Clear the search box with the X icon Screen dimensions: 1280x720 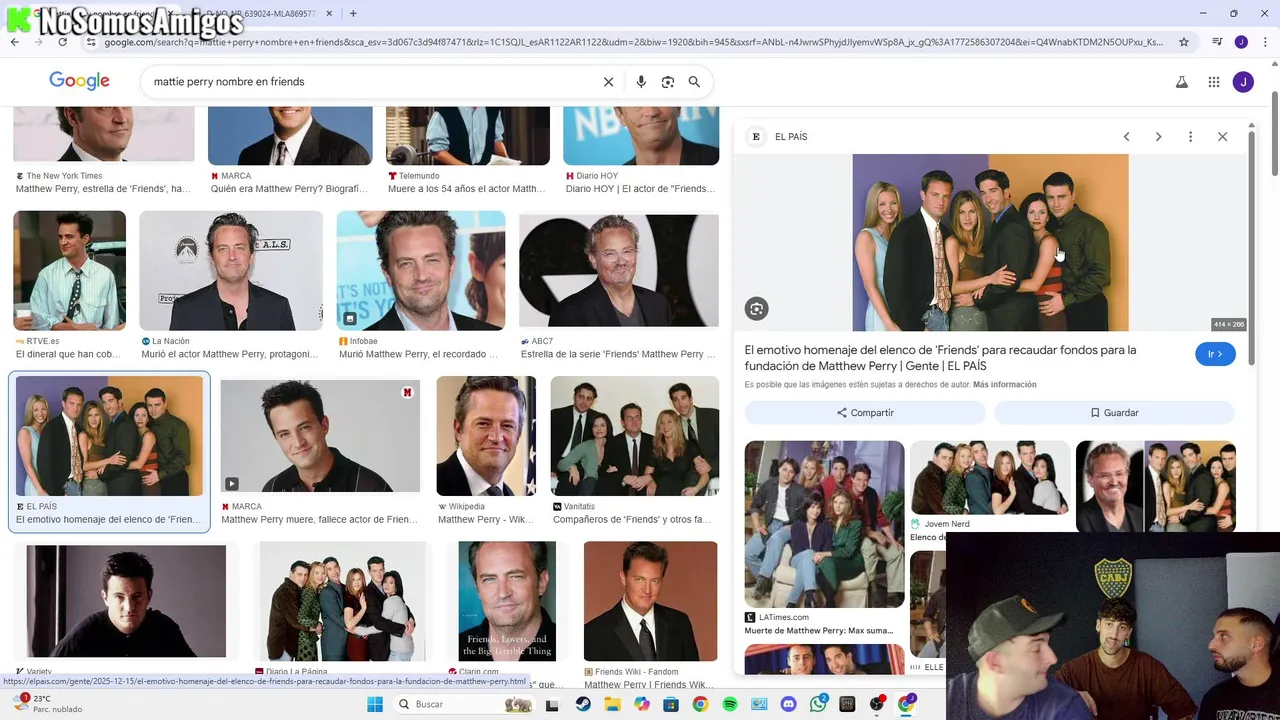click(608, 82)
